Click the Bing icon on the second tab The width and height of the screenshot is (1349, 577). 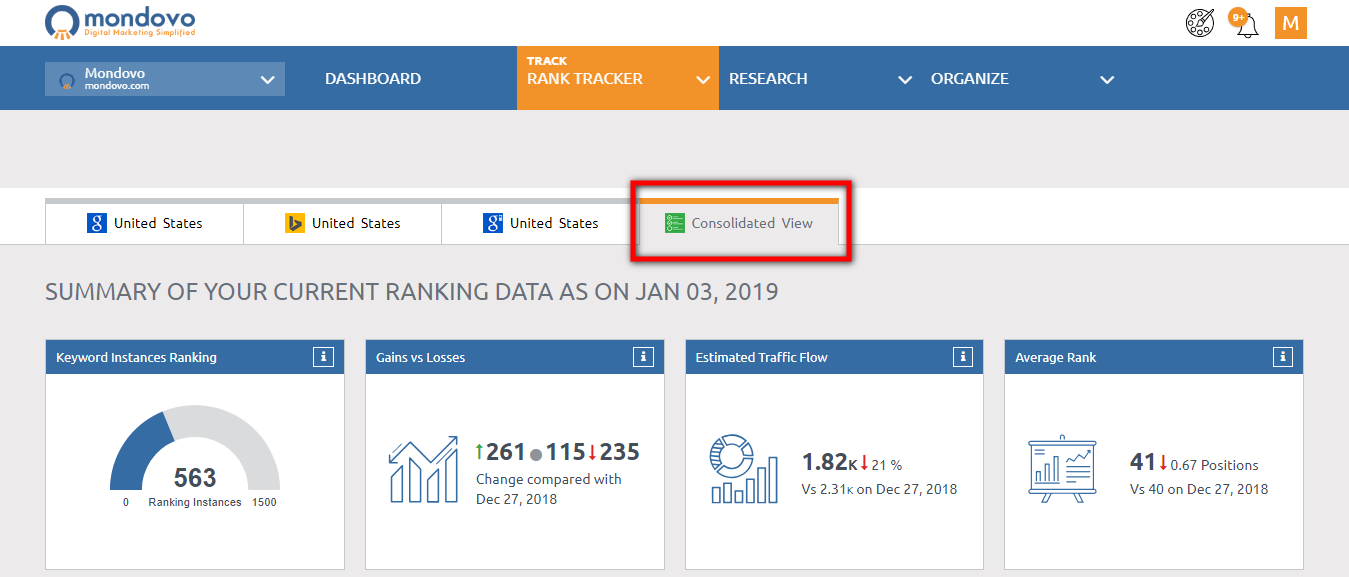click(x=295, y=223)
